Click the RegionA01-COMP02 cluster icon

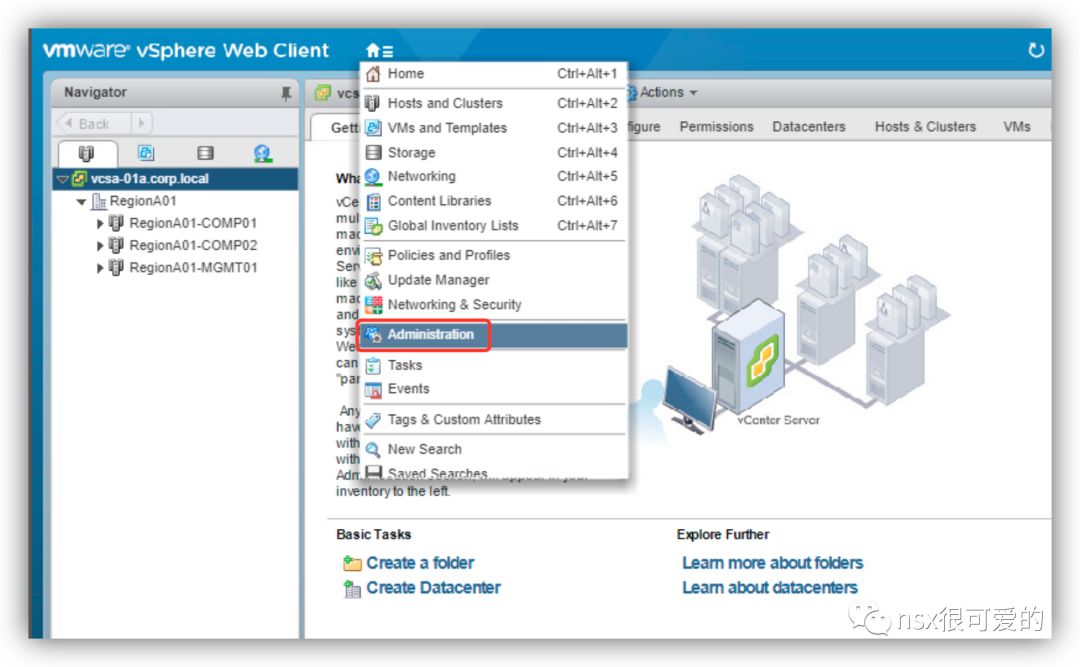click(116, 245)
